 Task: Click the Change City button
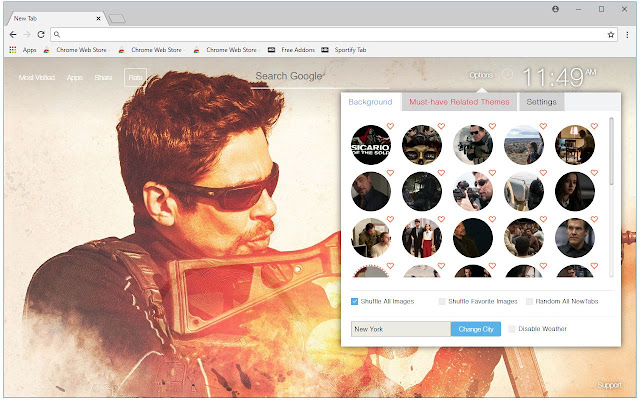(476, 329)
